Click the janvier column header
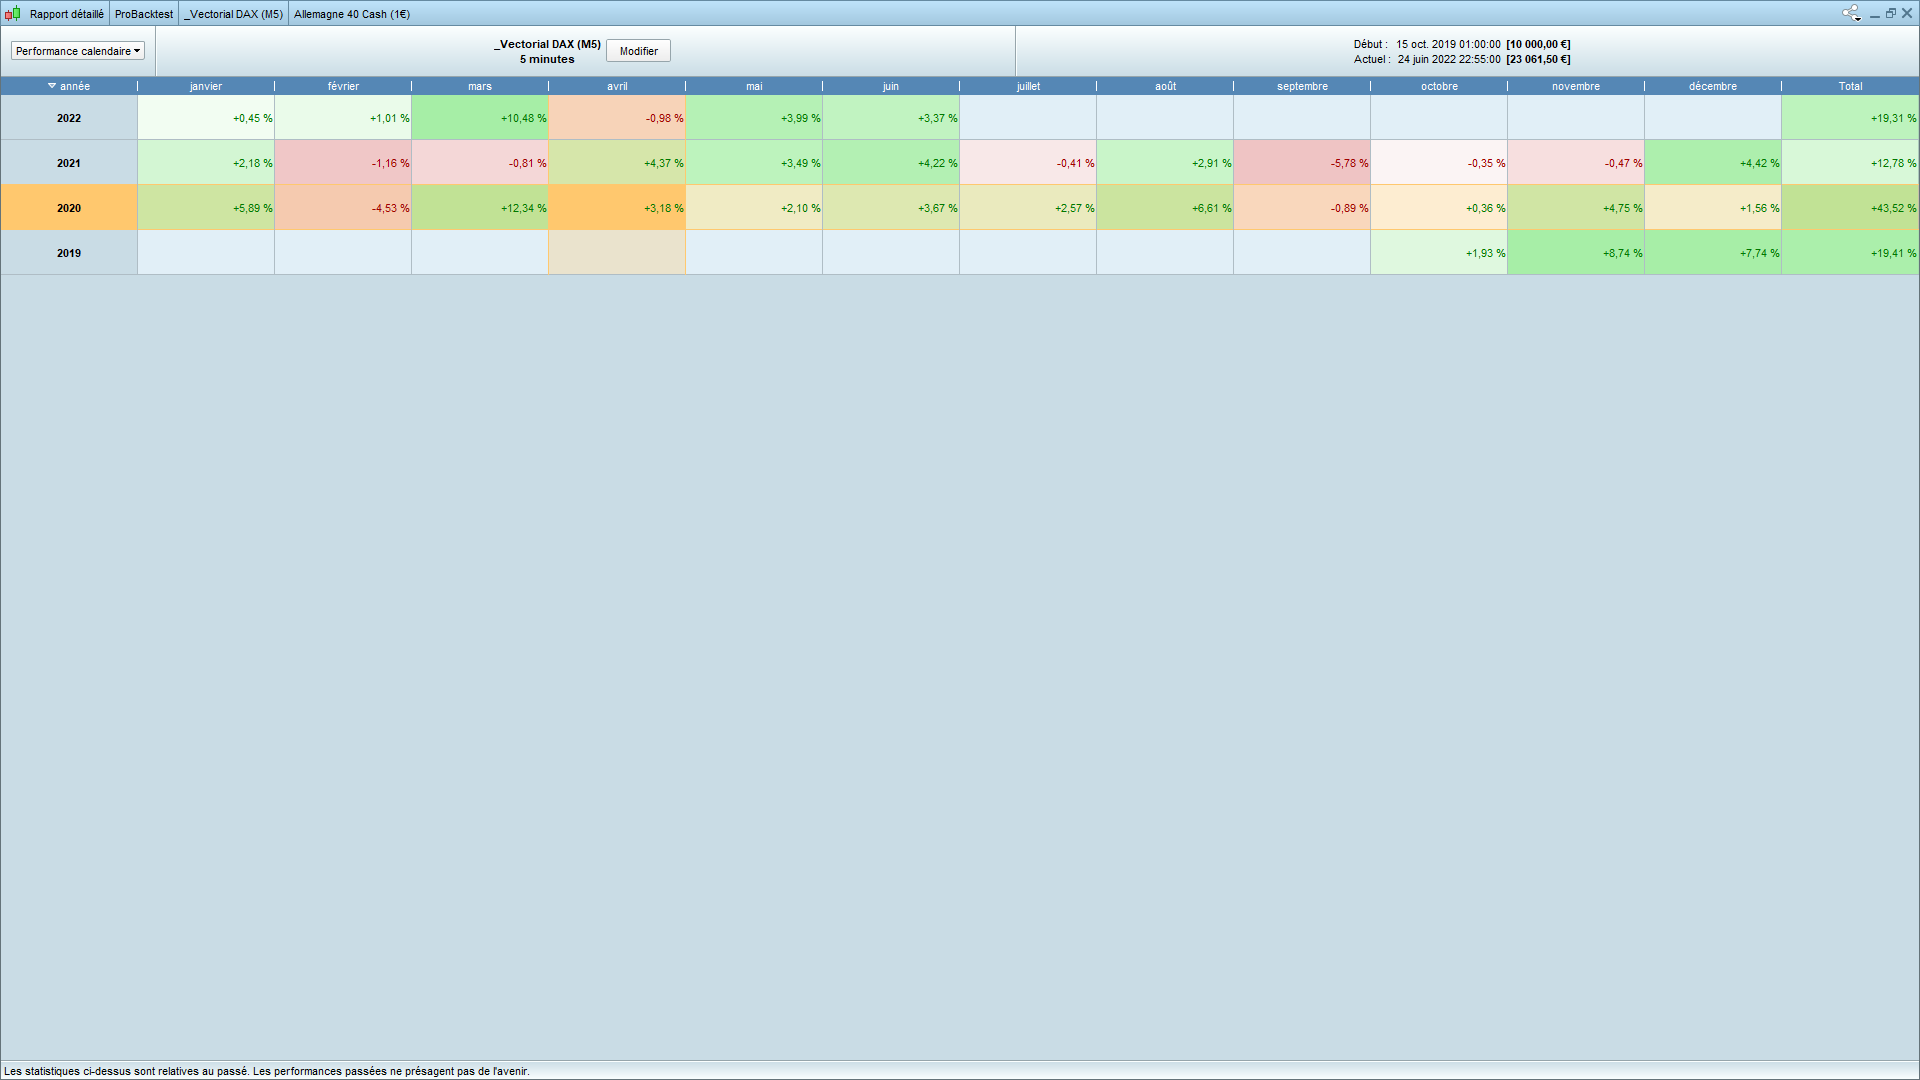The width and height of the screenshot is (1920, 1080). tap(206, 86)
